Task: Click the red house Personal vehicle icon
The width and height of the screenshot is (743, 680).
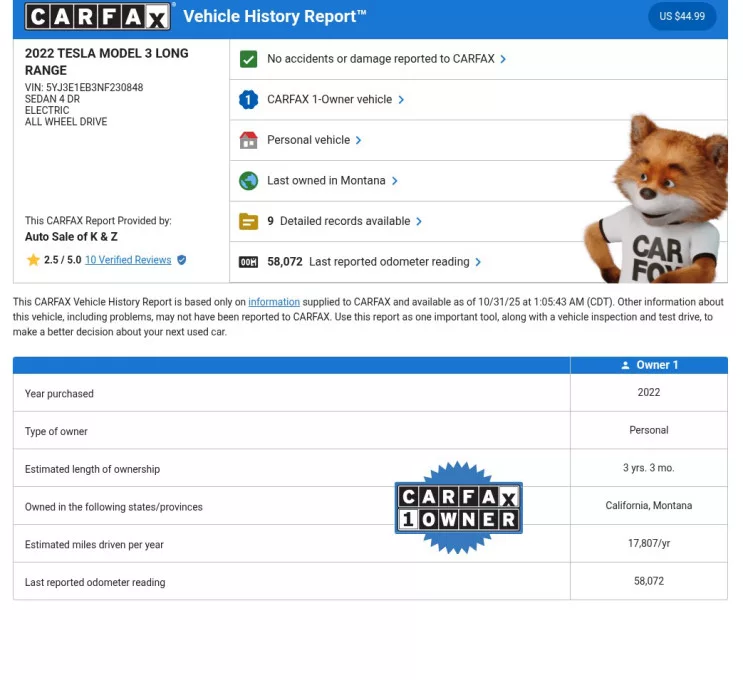Action: pos(249,140)
